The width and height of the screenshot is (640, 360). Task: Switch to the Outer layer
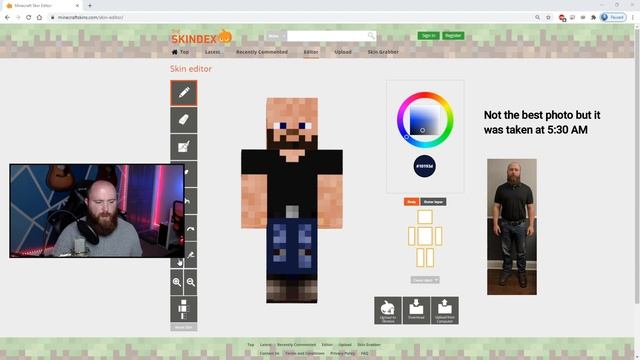click(x=433, y=202)
